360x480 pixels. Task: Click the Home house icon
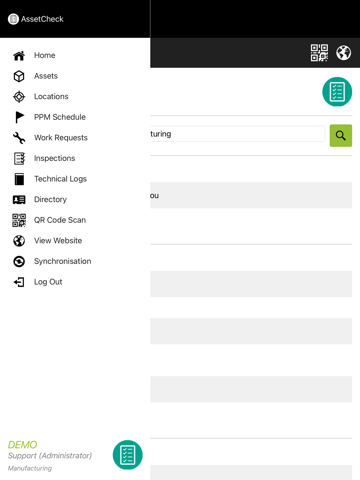pyautogui.click(x=19, y=56)
